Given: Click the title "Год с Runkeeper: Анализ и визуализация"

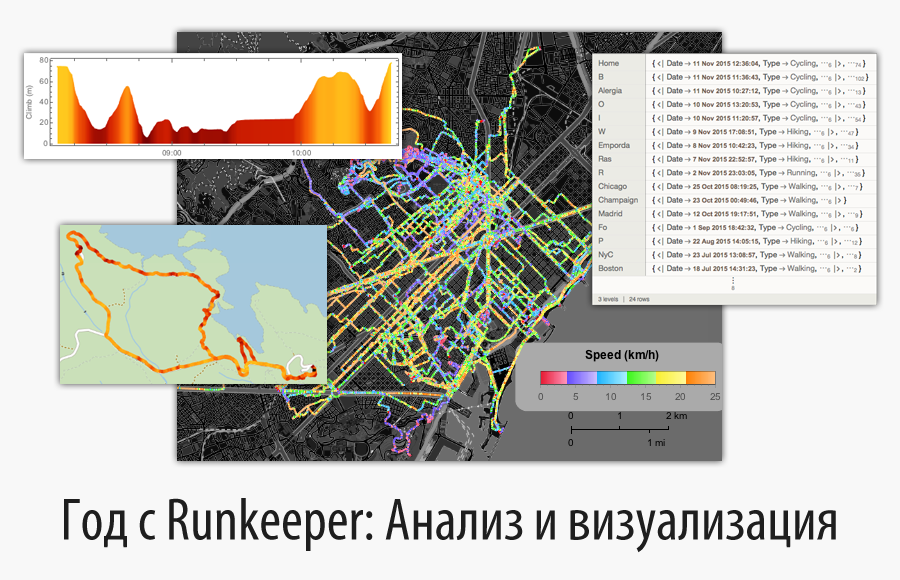Looking at the screenshot, I should 449,523.
